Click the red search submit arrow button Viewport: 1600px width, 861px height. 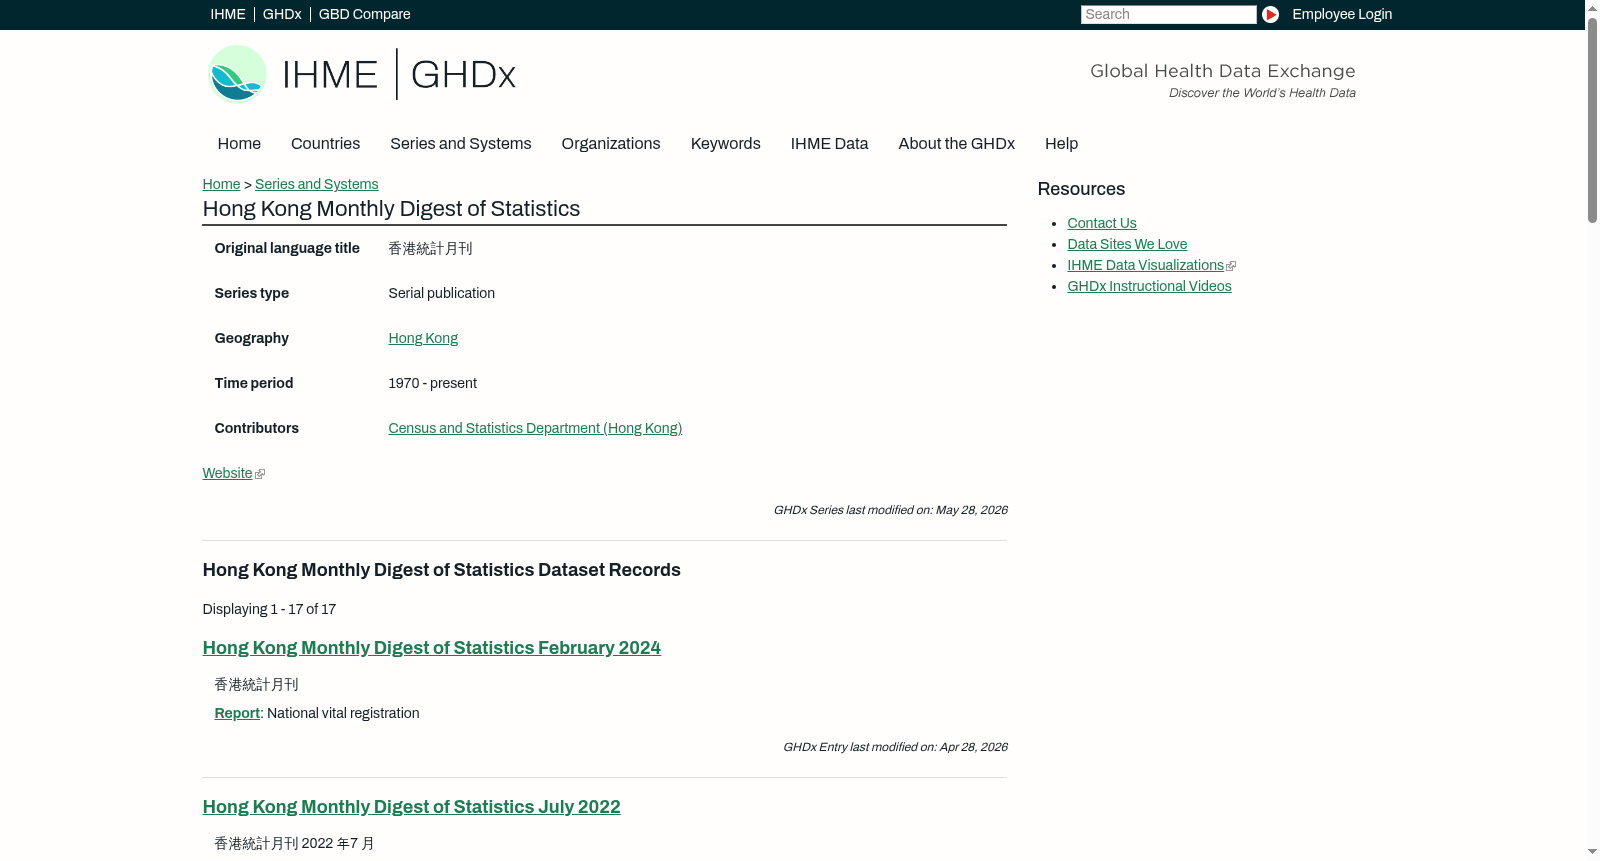pos(1270,14)
